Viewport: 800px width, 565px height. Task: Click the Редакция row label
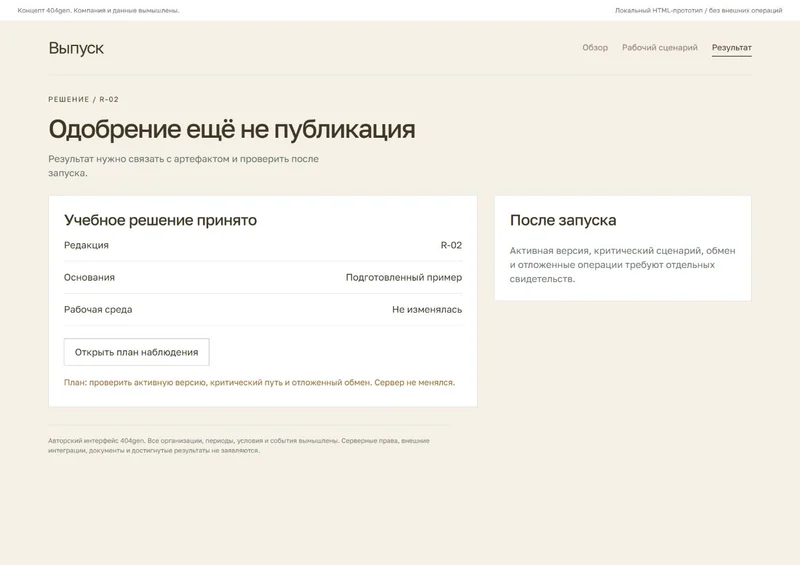tap(86, 245)
